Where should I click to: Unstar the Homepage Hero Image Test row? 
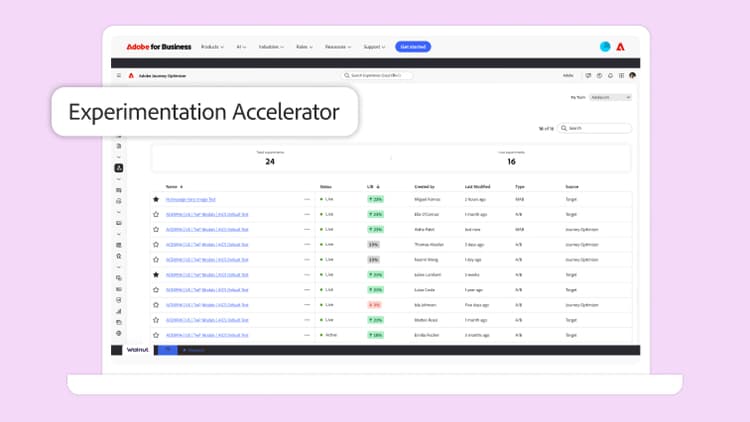pos(156,199)
